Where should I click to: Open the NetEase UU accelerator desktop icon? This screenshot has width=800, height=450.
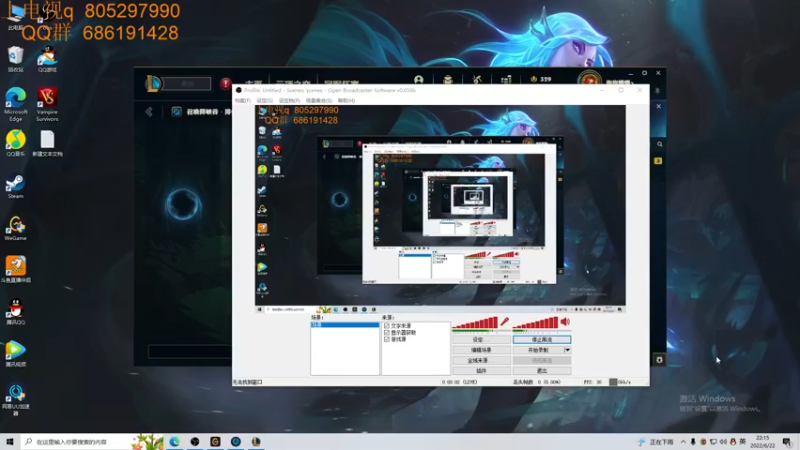point(15,399)
